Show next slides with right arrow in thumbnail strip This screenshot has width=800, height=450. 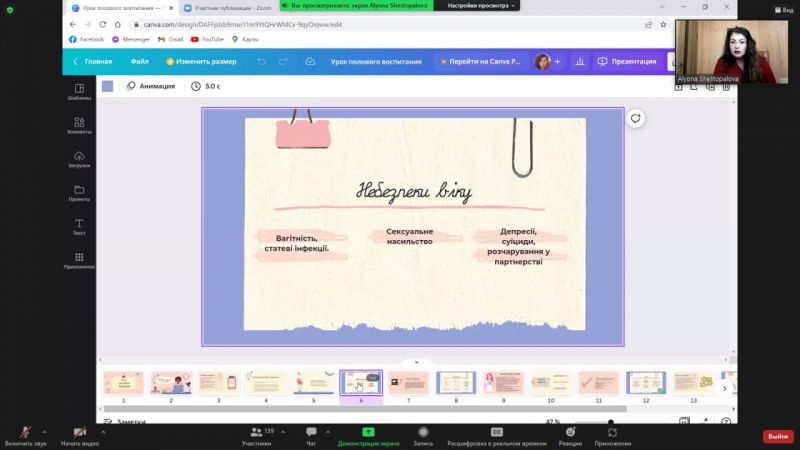[x=724, y=388]
